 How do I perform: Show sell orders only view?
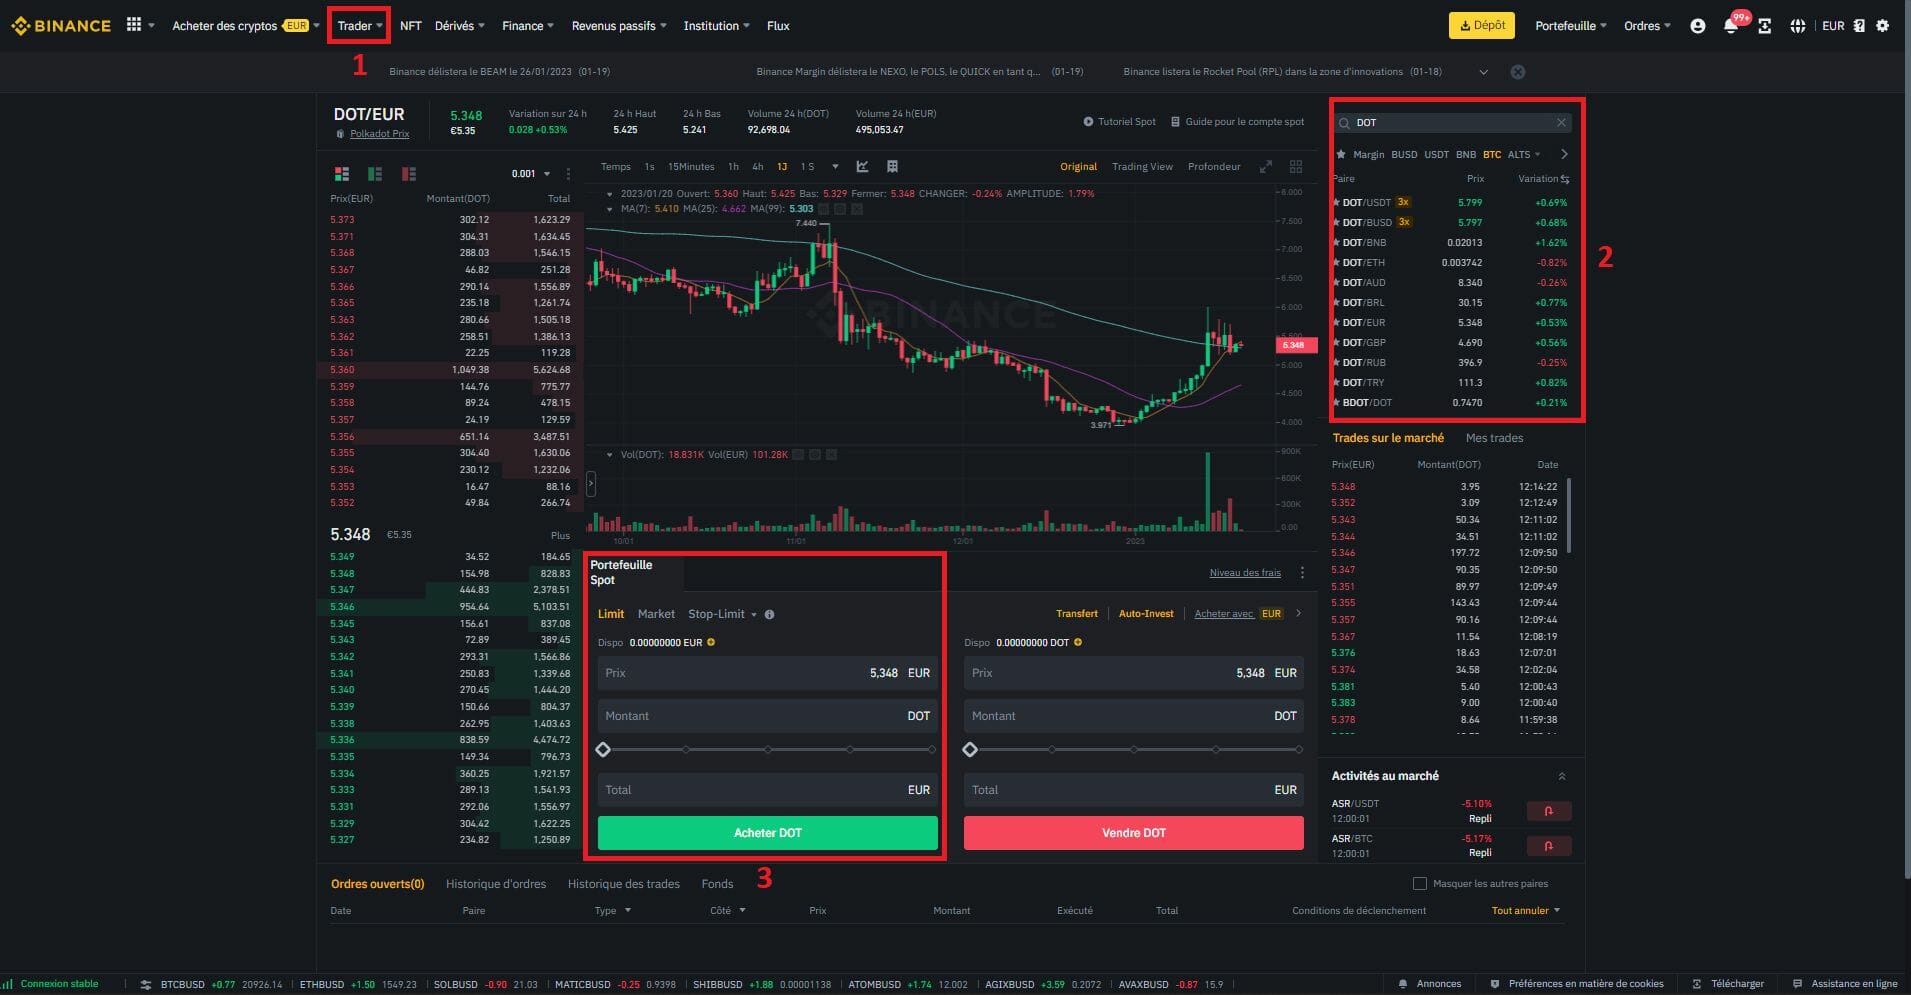(x=408, y=174)
